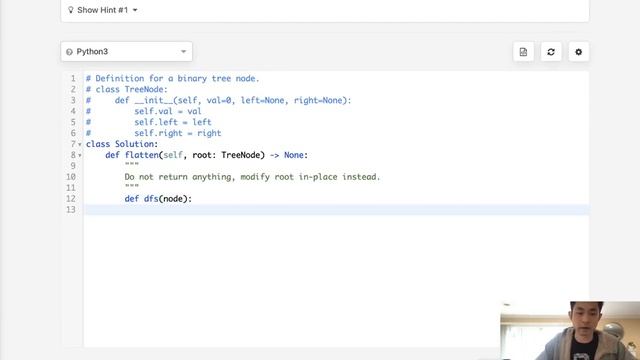Click line number 1 in the gutter

tap(73, 78)
